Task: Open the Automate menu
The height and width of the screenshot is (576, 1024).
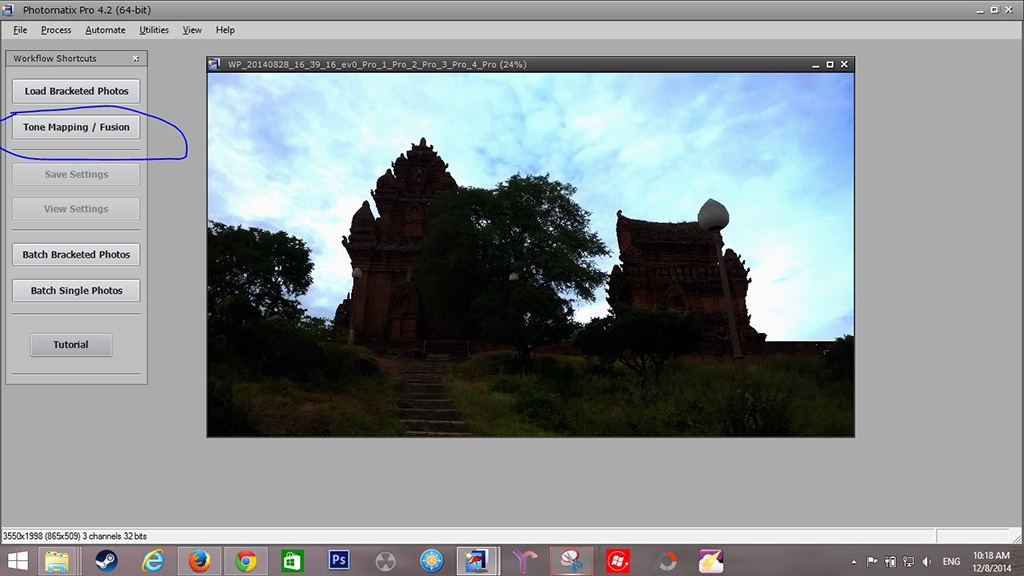Action: [105, 30]
